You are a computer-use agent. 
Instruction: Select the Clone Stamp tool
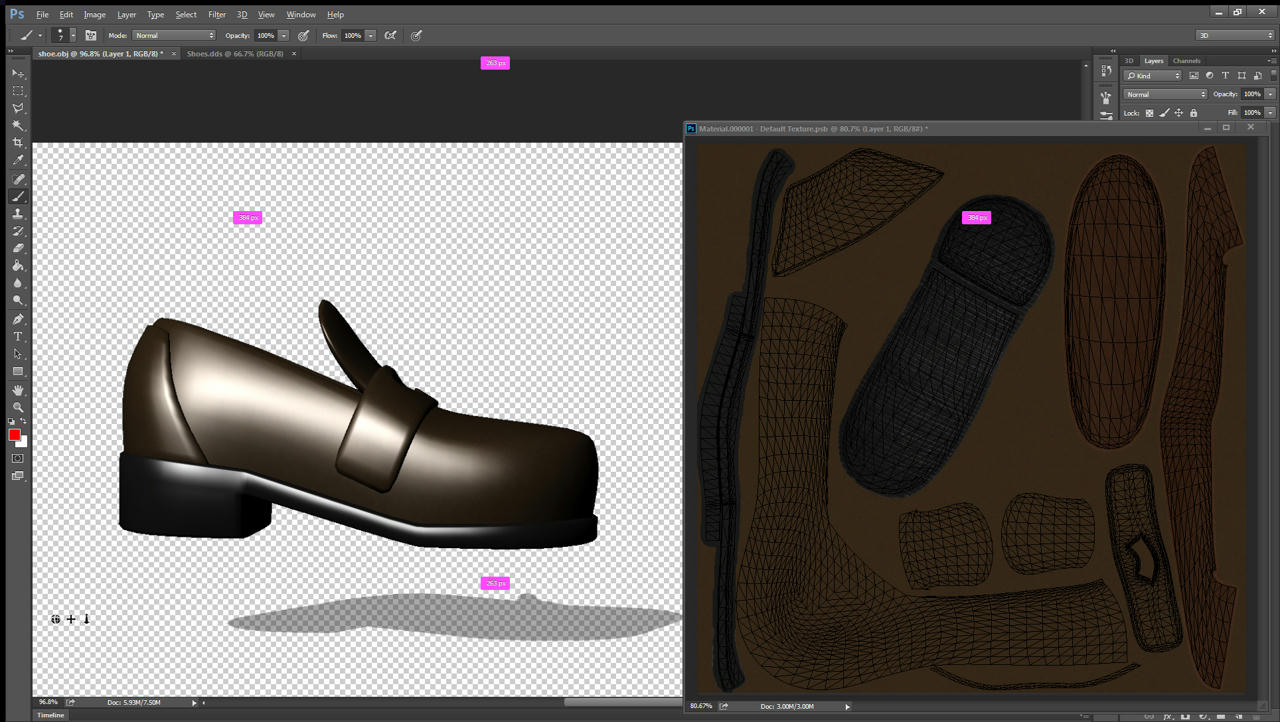(18, 214)
